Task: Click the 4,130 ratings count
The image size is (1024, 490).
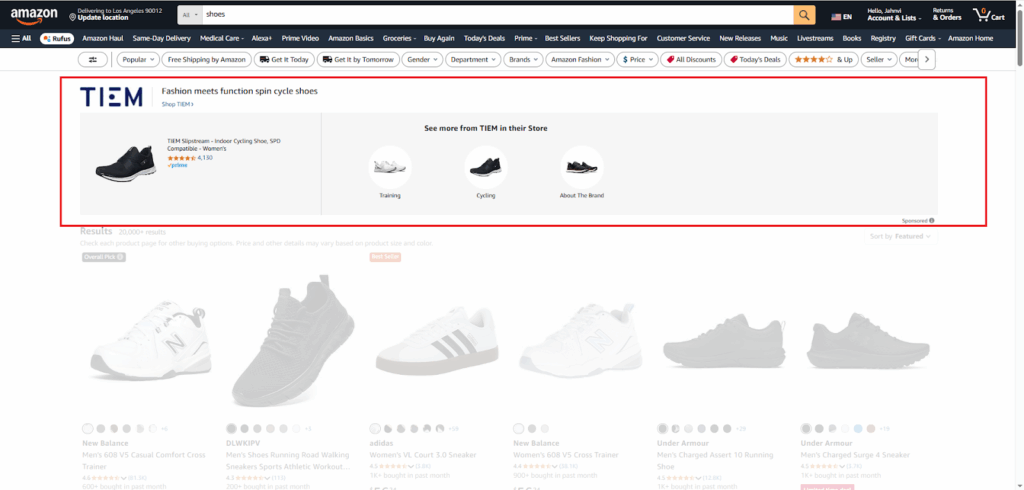Action: coord(205,157)
